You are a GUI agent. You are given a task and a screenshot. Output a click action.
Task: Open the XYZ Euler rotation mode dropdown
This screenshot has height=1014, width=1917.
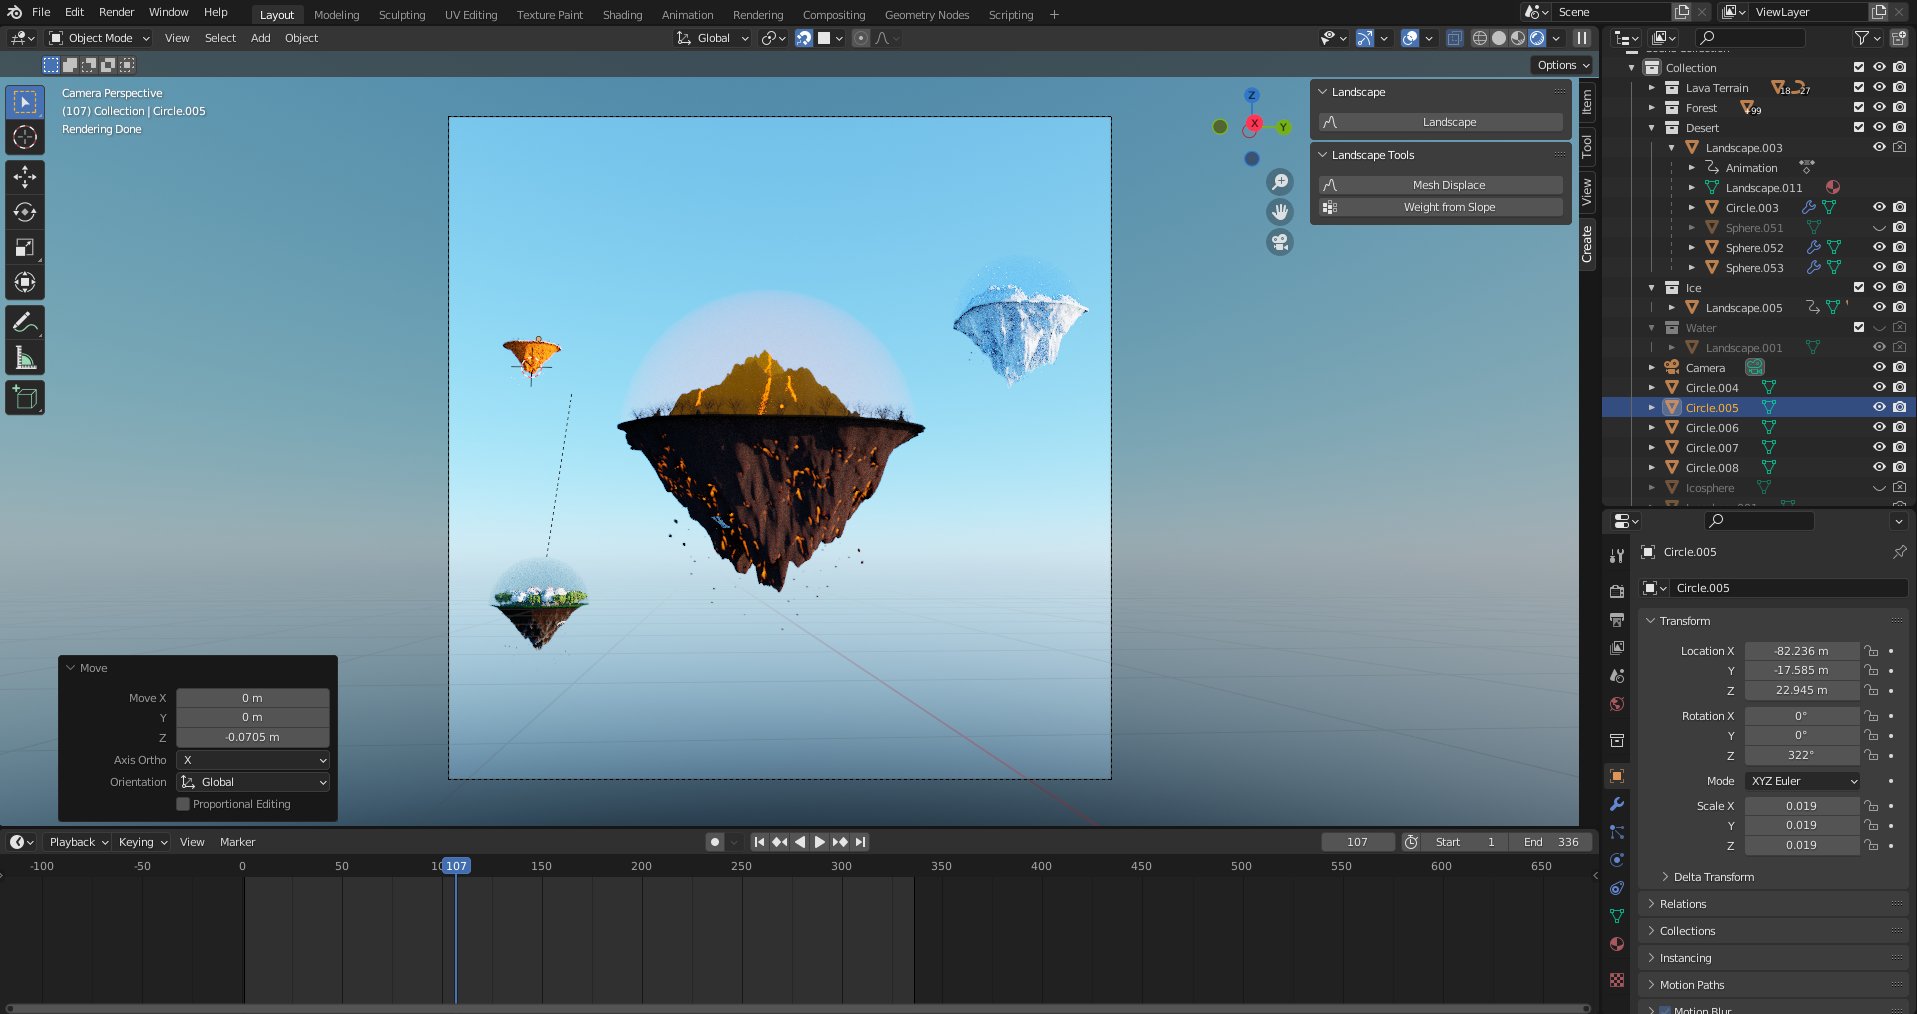(1803, 781)
